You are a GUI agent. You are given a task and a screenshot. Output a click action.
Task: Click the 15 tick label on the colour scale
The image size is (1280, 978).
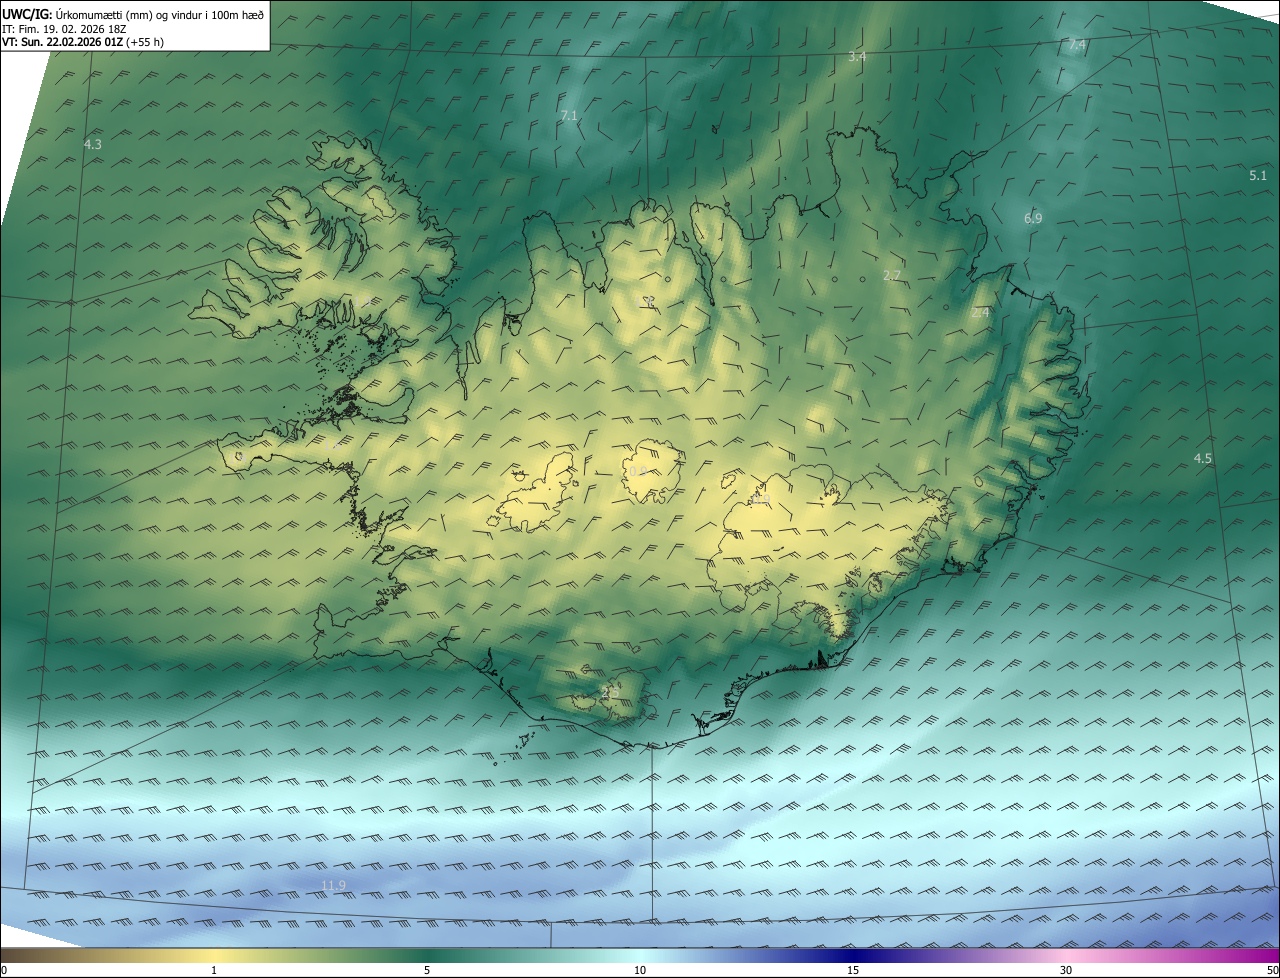point(853,970)
